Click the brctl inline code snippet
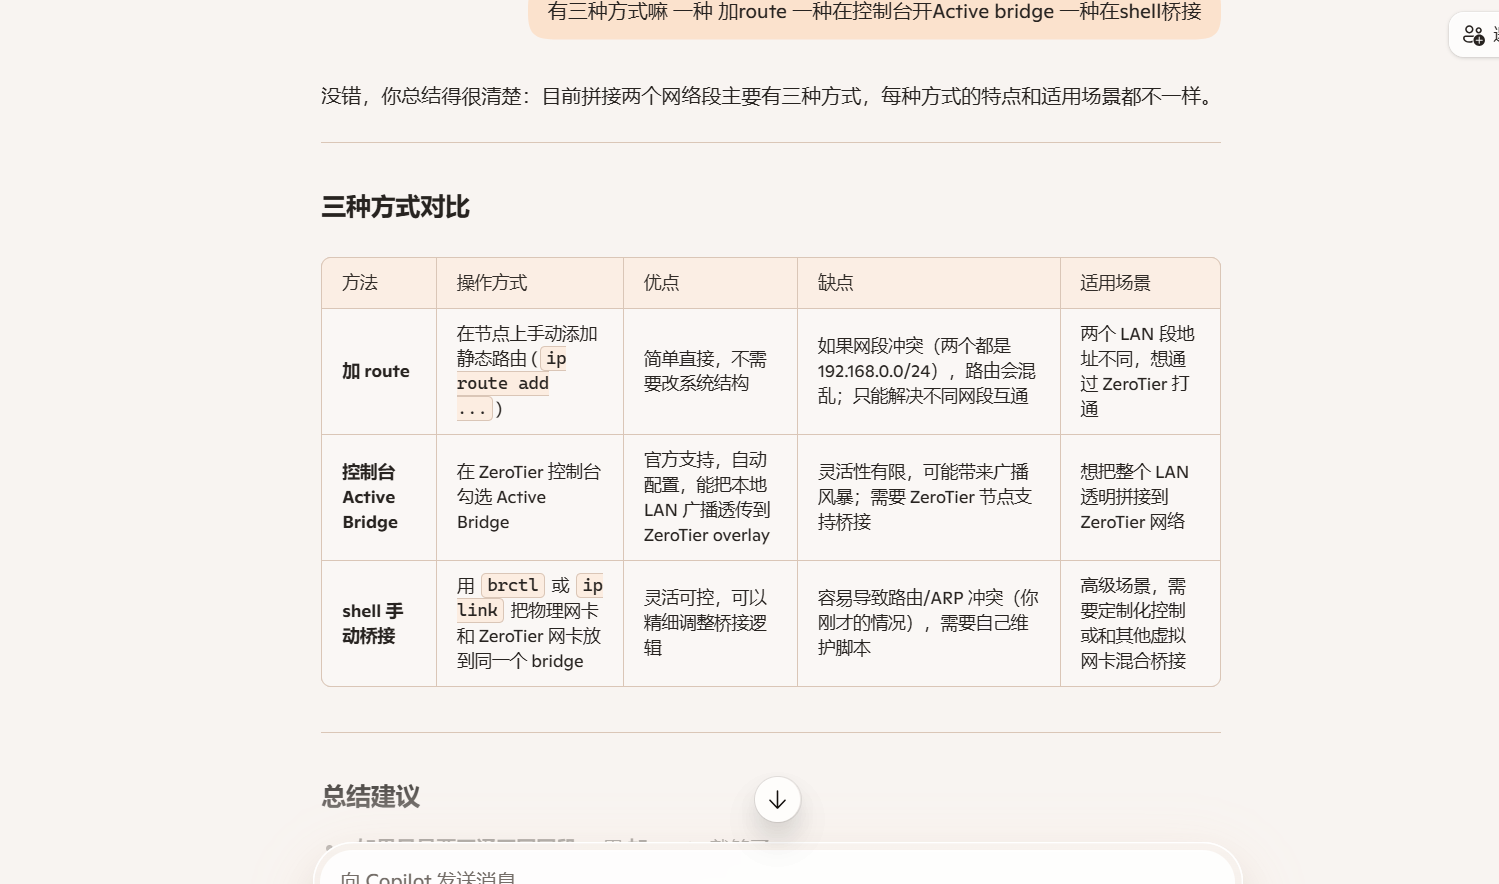The height and width of the screenshot is (884, 1499). (513, 585)
